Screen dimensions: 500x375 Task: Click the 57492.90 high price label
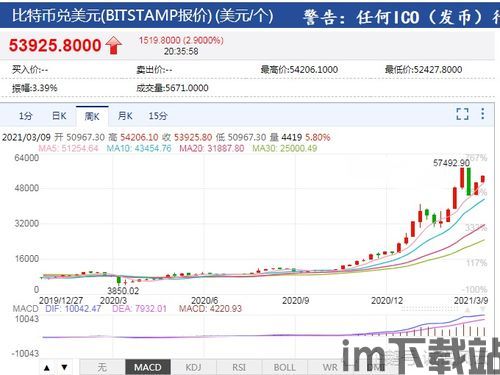pyautogui.click(x=451, y=163)
